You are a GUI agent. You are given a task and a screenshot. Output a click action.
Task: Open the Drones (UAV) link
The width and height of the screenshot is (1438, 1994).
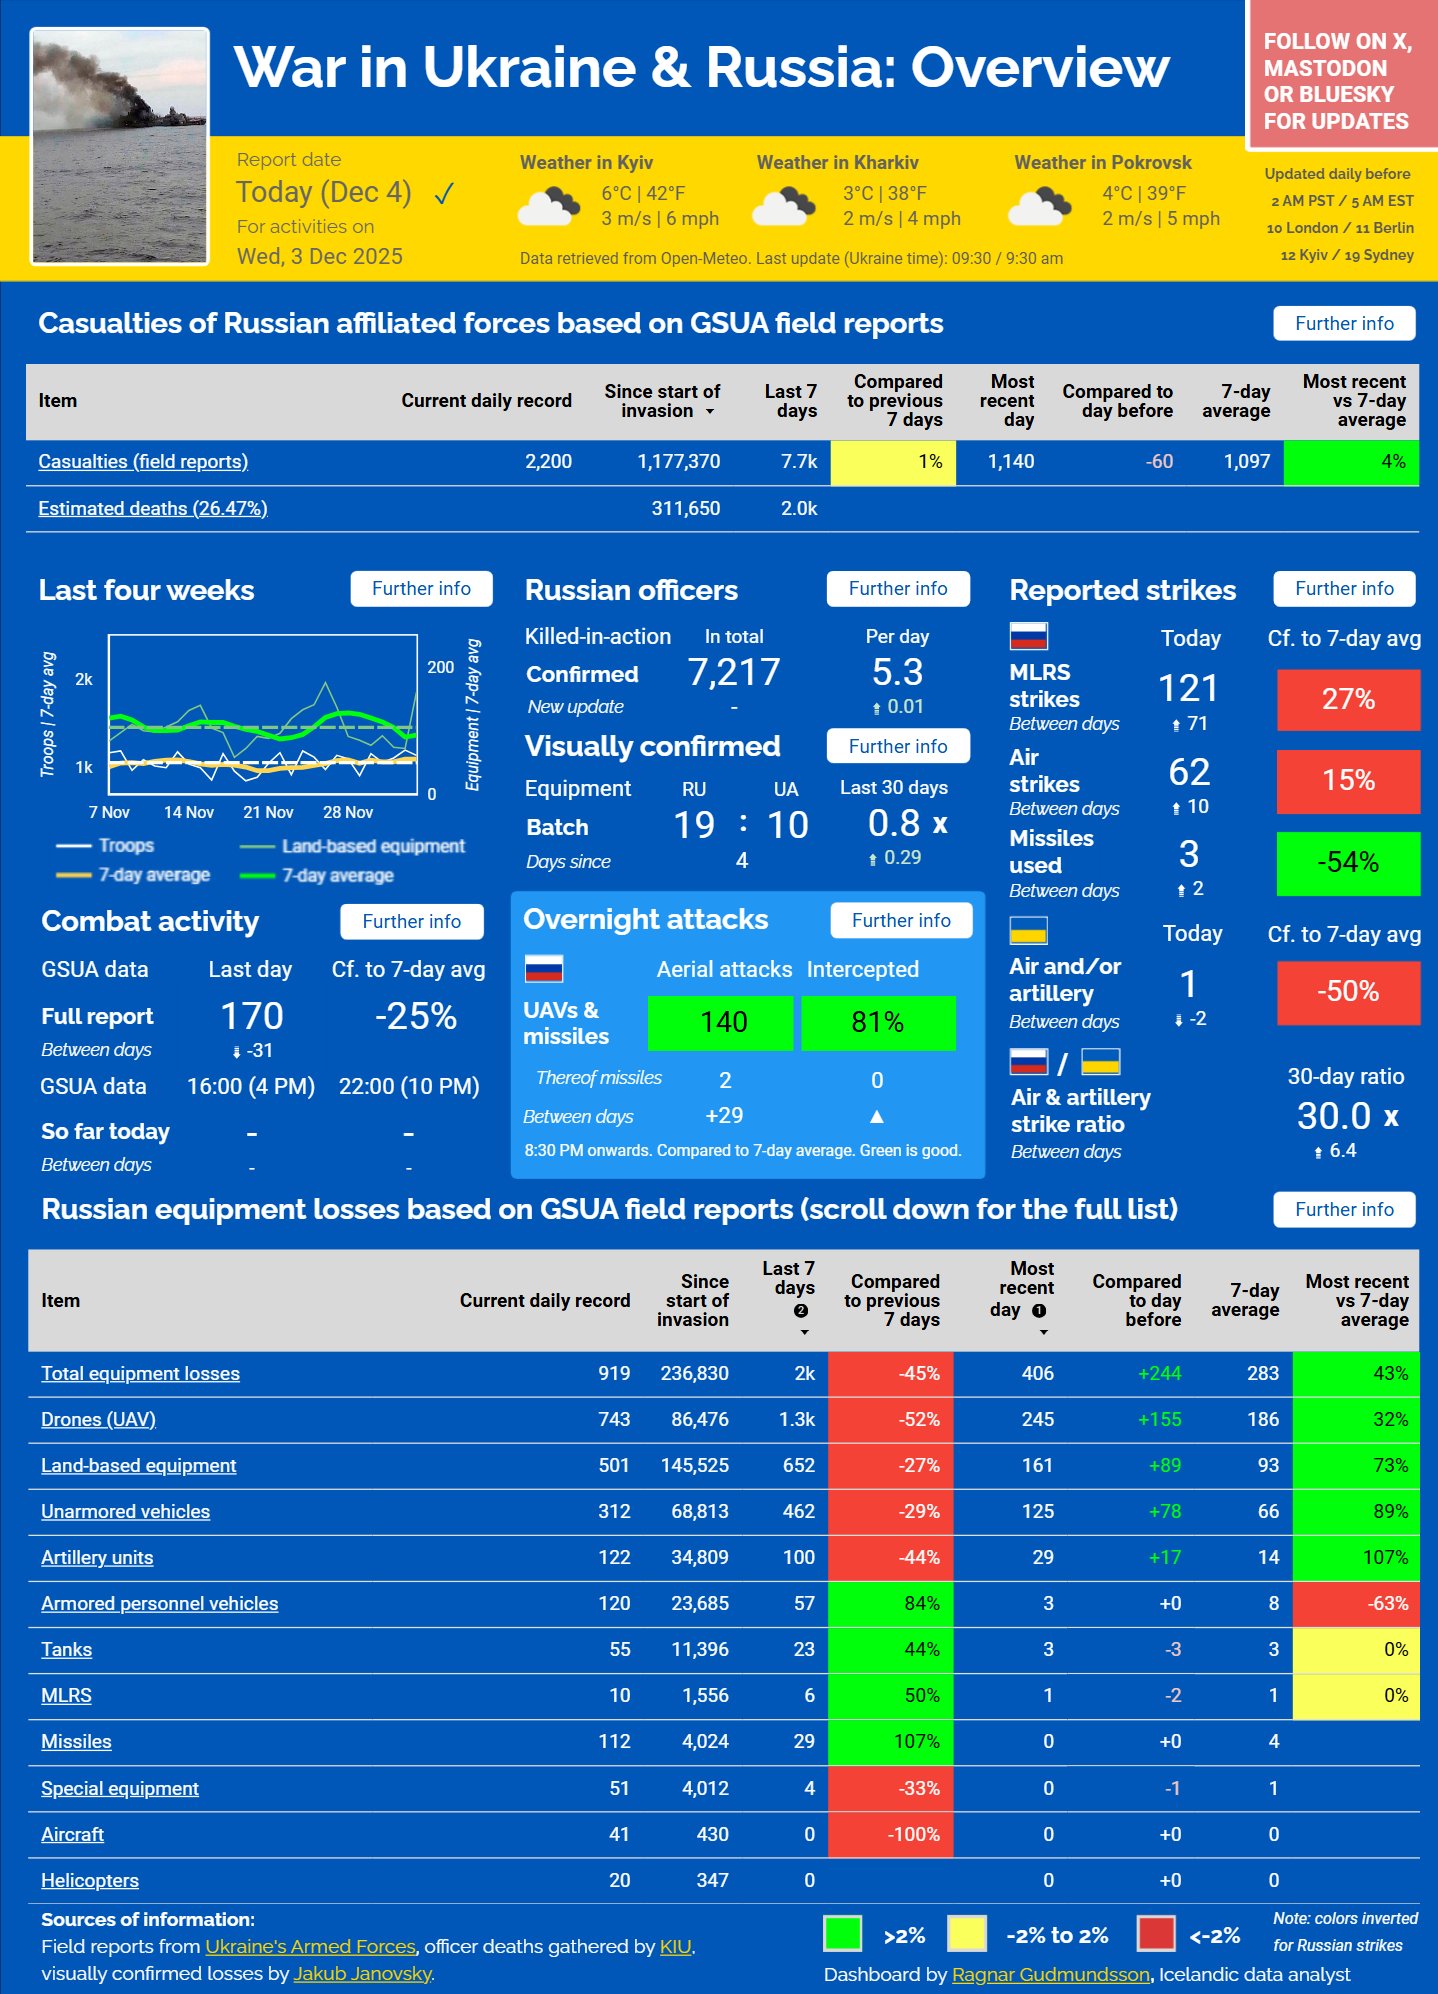98,1419
